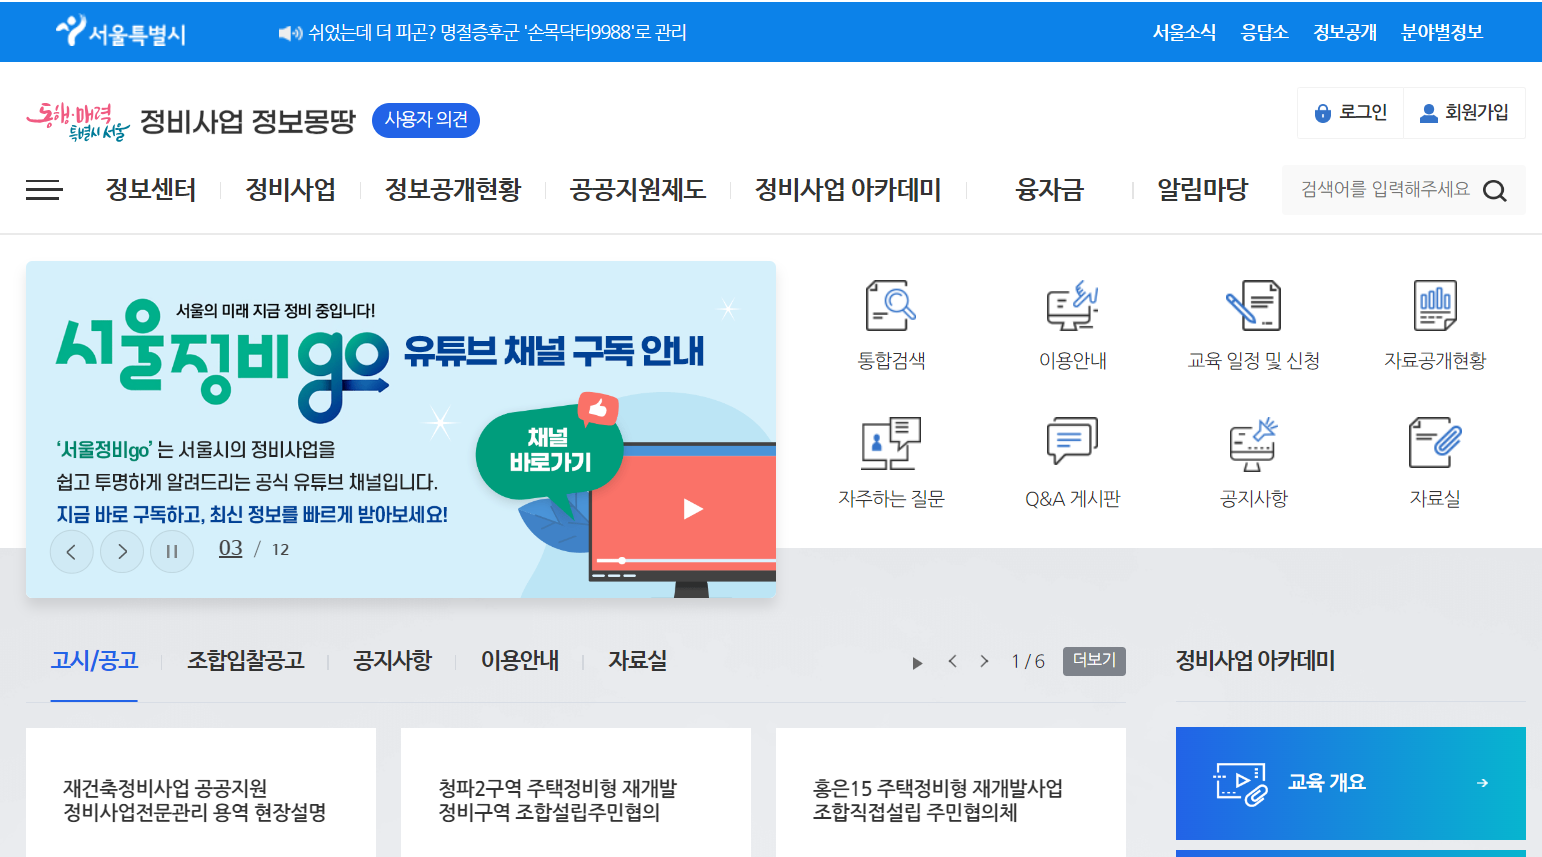Click the 서울정비go YouTube banner
Image resolution: width=1542 pixels, height=857 pixels.
tap(401, 430)
